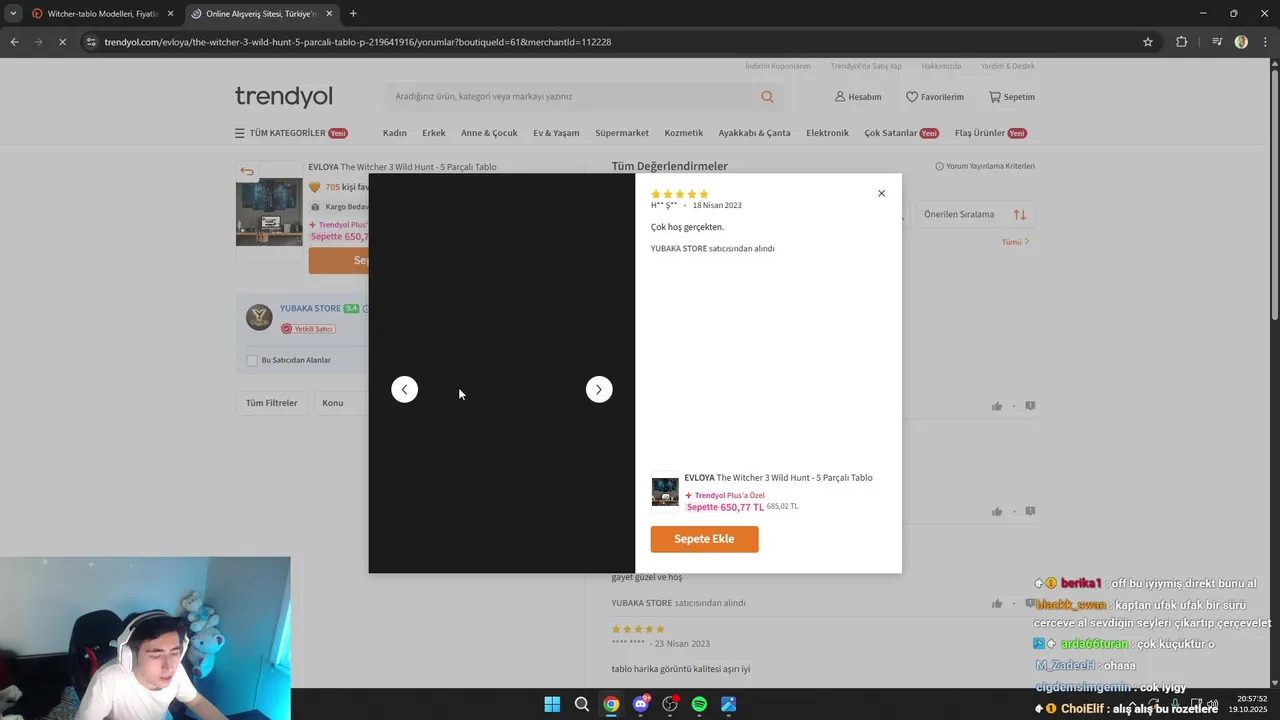The image size is (1280, 720).
Task: Dislike the review above the Tüm Filtreler row
Action: pos(1030,406)
